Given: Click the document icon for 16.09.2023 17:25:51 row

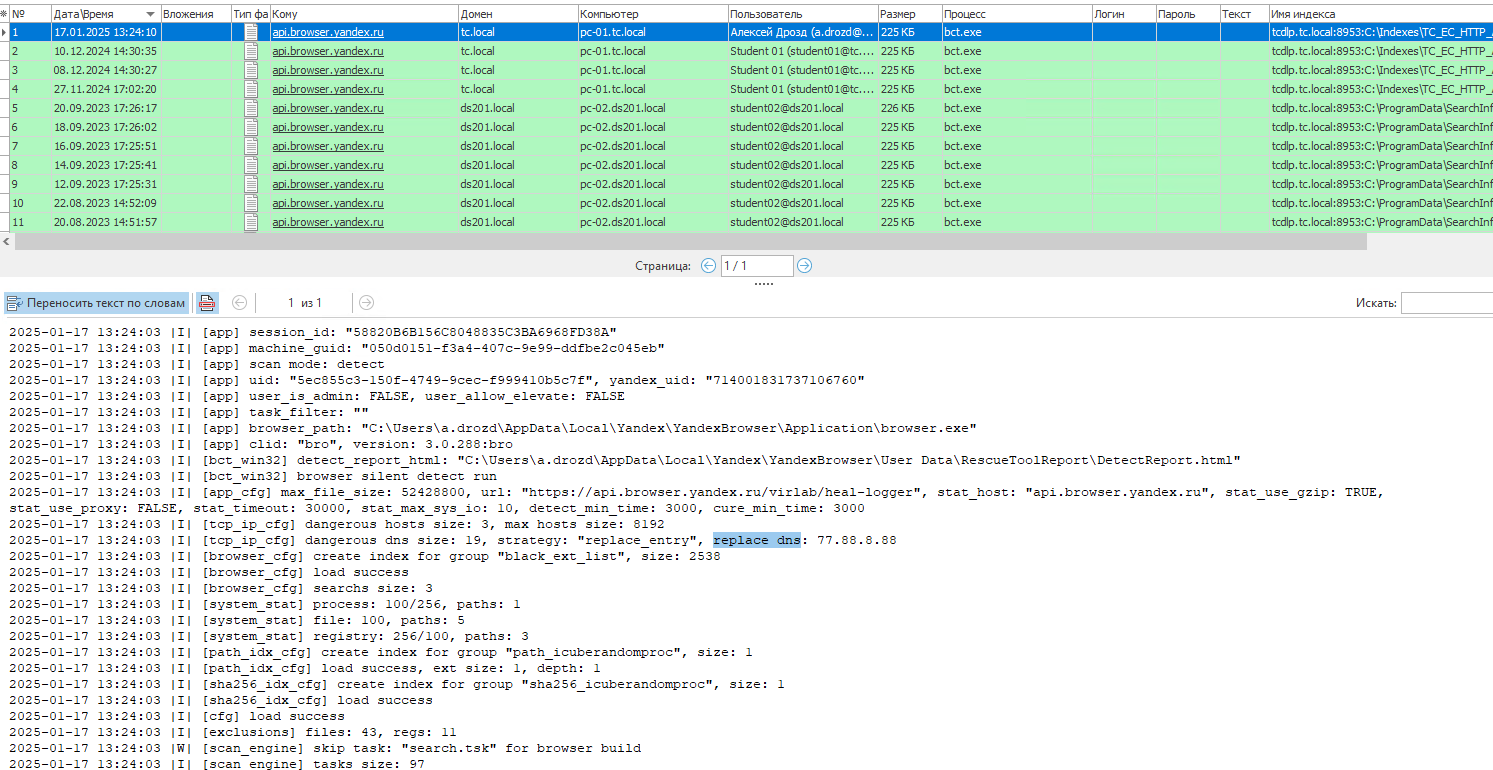Looking at the screenshot, I should pos(251,146).
